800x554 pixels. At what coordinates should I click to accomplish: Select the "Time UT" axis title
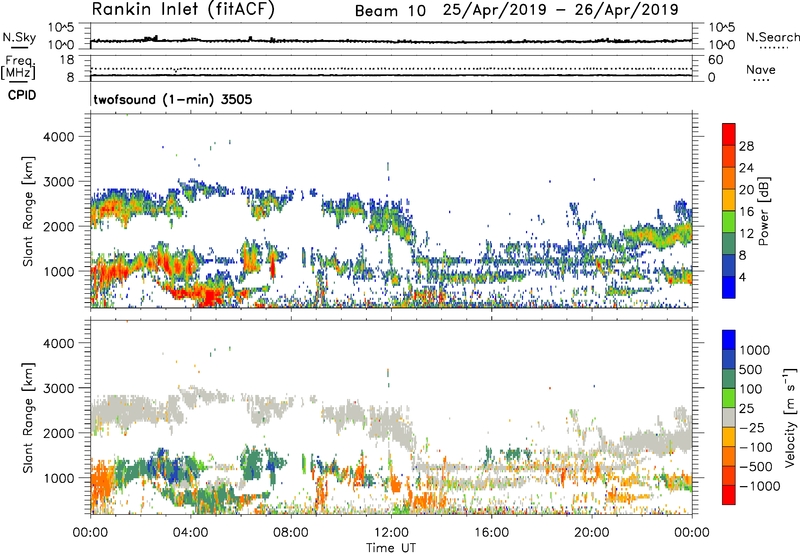(391, 548)
